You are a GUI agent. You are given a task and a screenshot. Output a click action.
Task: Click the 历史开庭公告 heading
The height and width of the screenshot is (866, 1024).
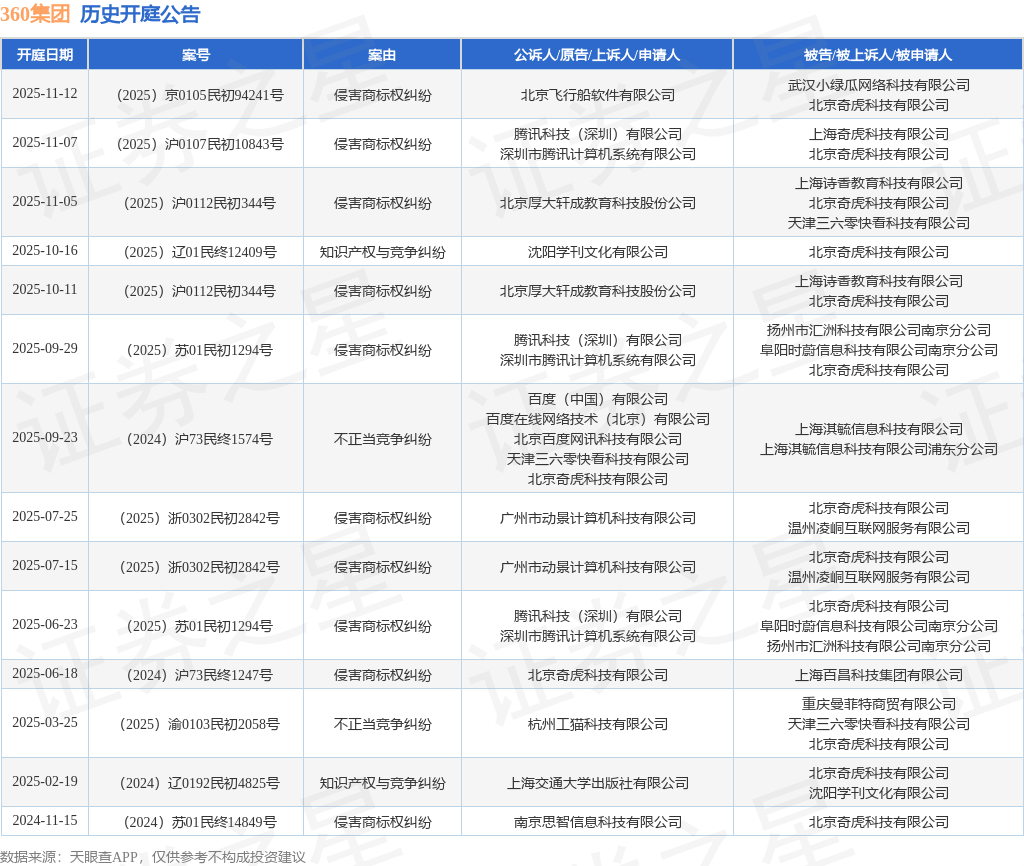pos(140,14)
